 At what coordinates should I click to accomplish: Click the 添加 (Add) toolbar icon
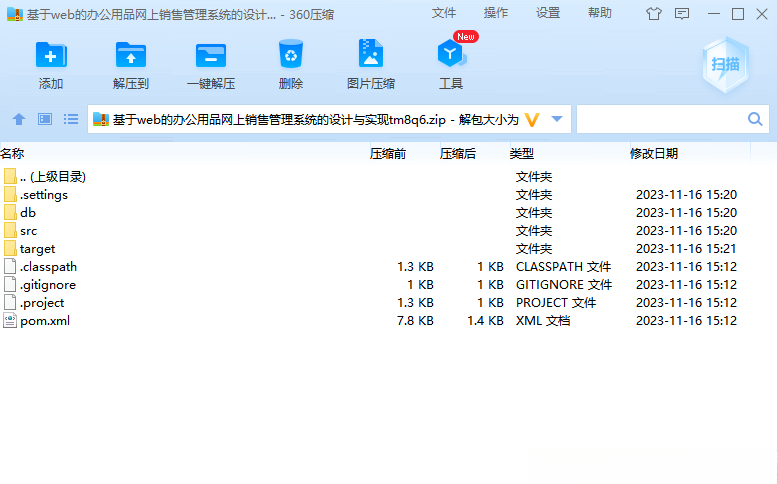tap(51, 55)
